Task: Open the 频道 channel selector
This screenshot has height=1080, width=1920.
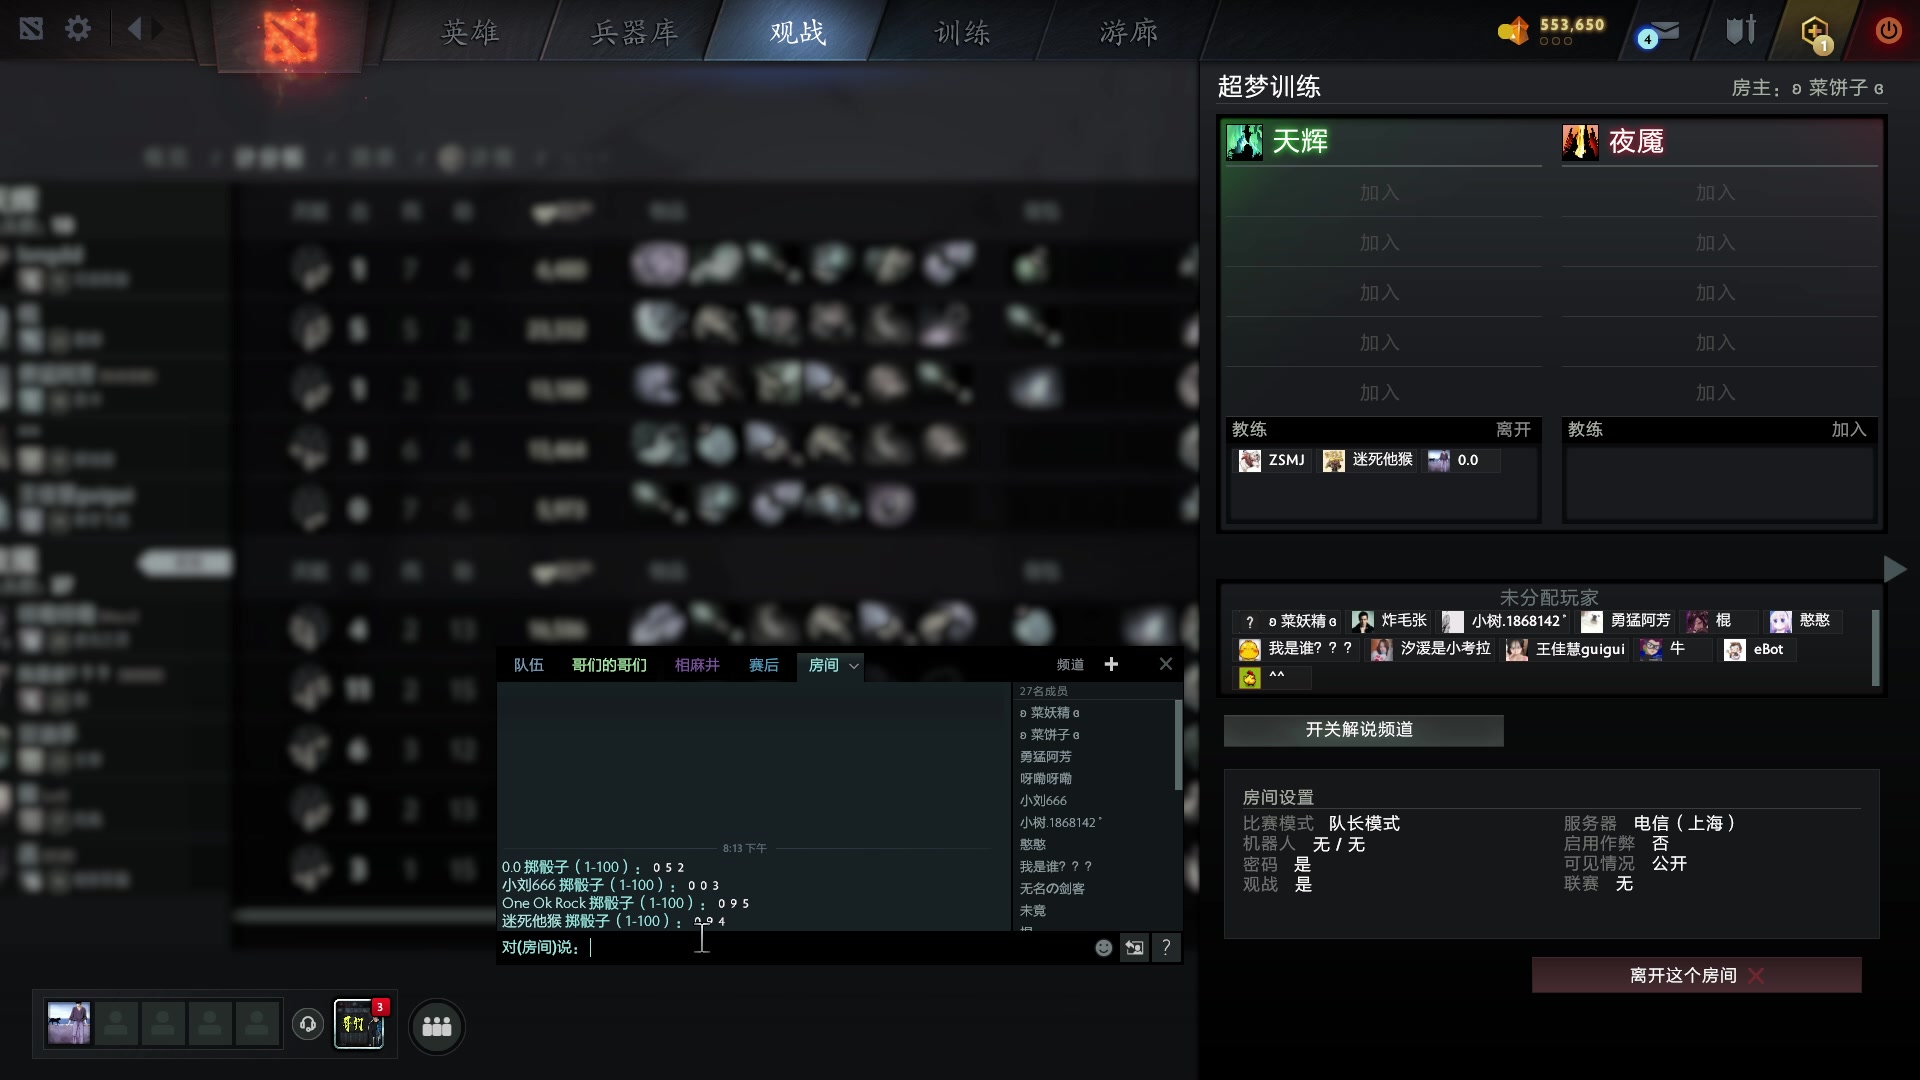Action: 1069,664
